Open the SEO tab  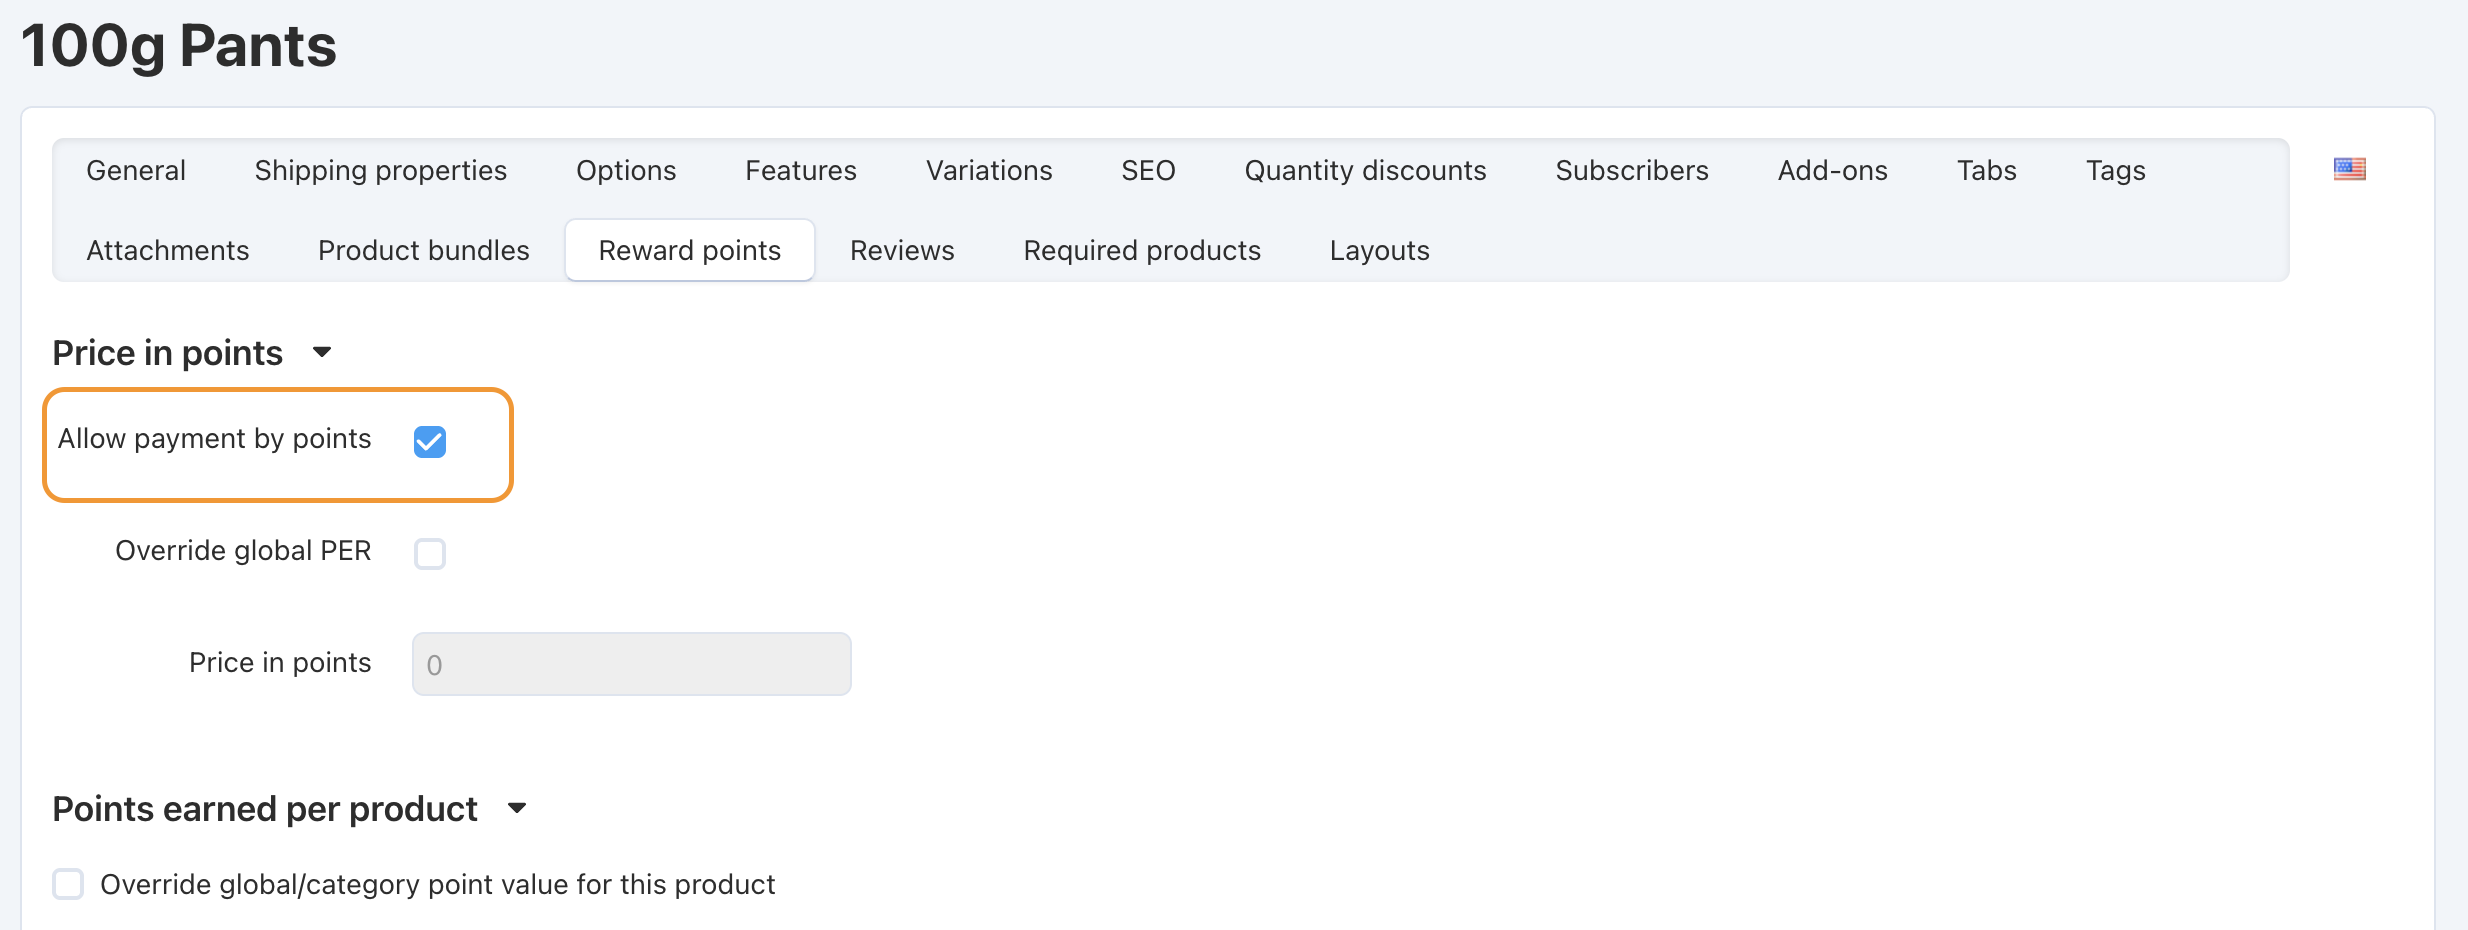click(x=1148, y=170)
